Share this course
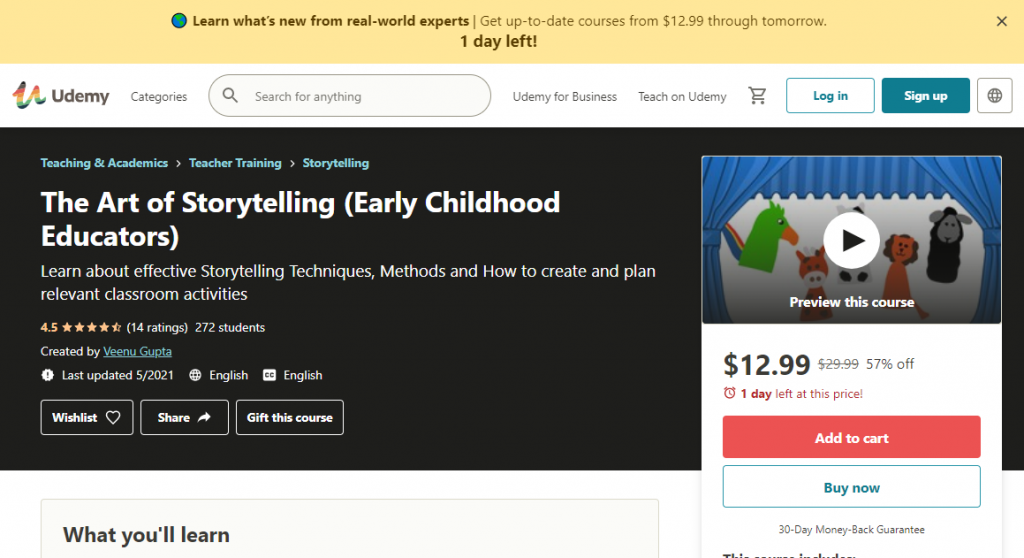 tap(184, 418)
